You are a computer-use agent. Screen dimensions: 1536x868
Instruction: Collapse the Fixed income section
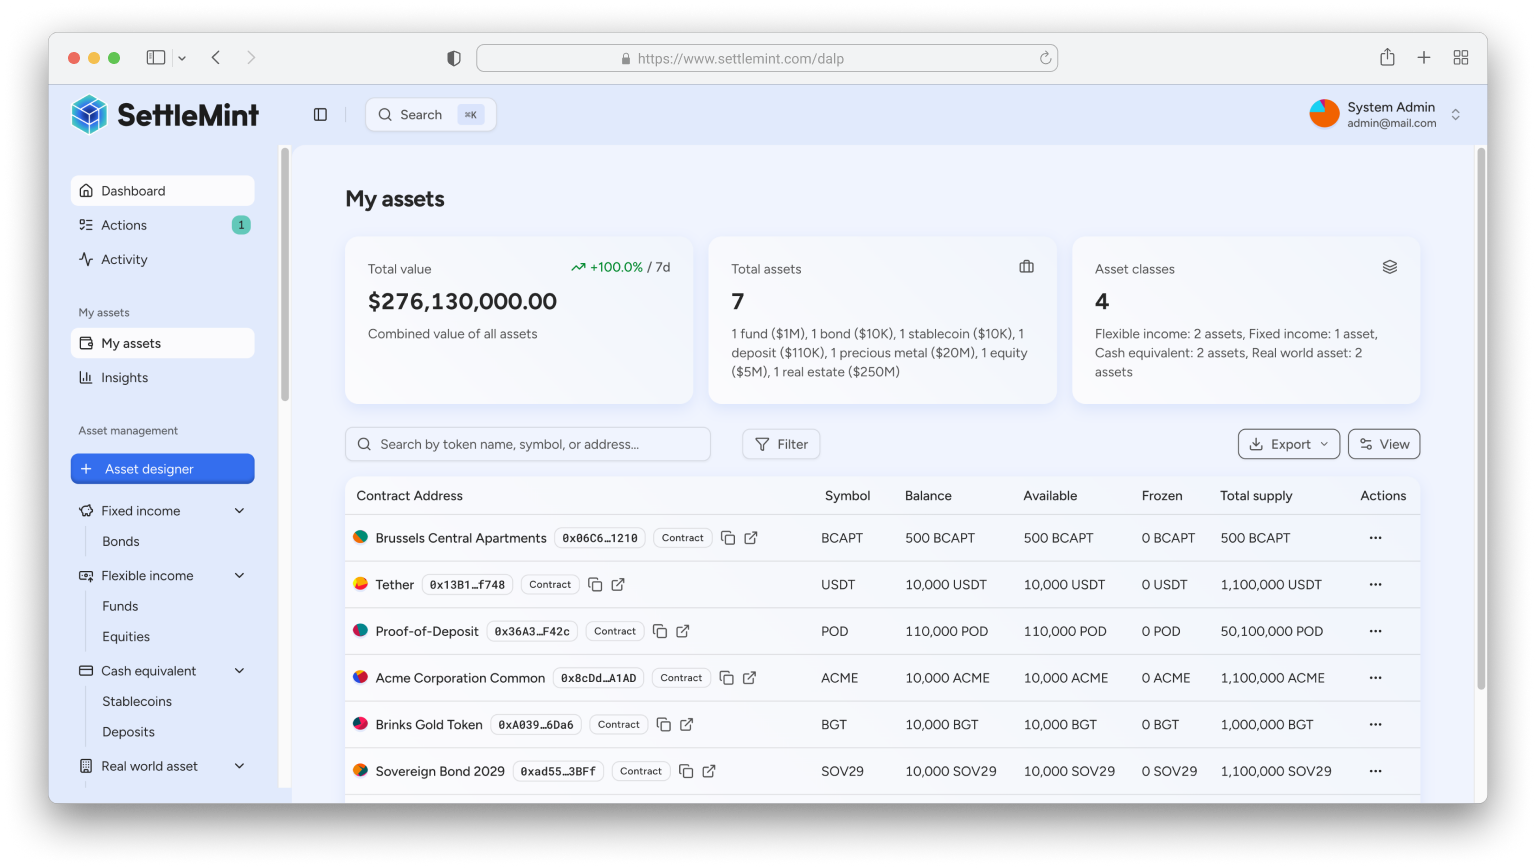click(x=239, y=511)
